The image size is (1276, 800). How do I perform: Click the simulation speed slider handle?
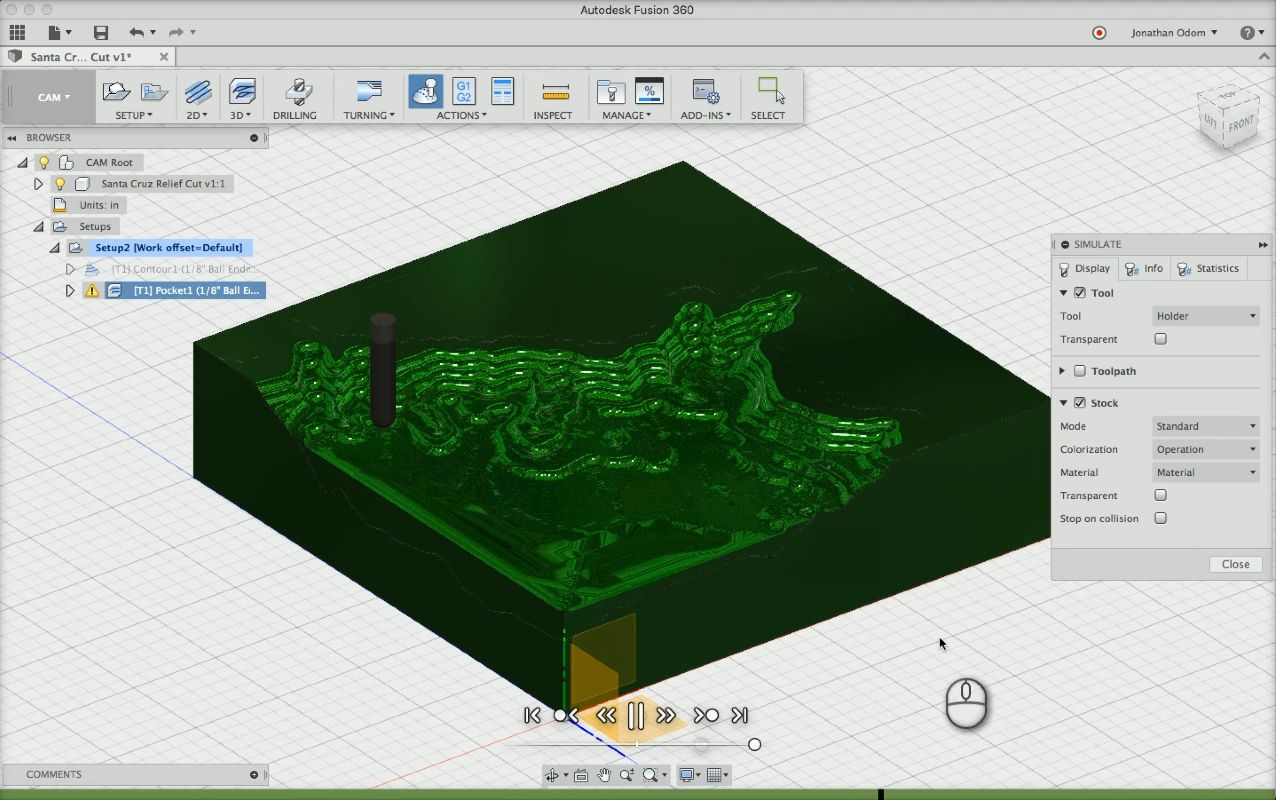(x=754, y=744)
